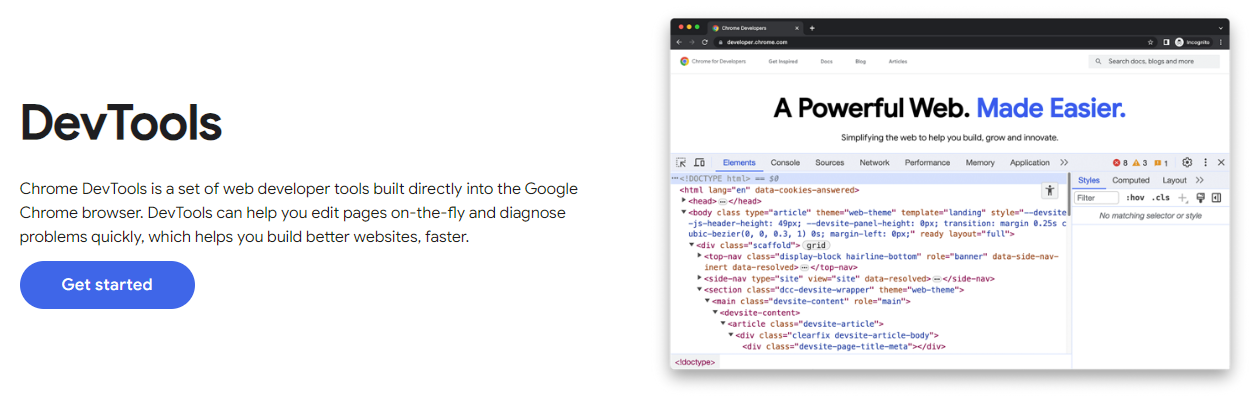The height and width of the screenshot is (398, 1252).
Task: Collapse the div clearfix devsite-article-body node
Action: click(732, 335)
